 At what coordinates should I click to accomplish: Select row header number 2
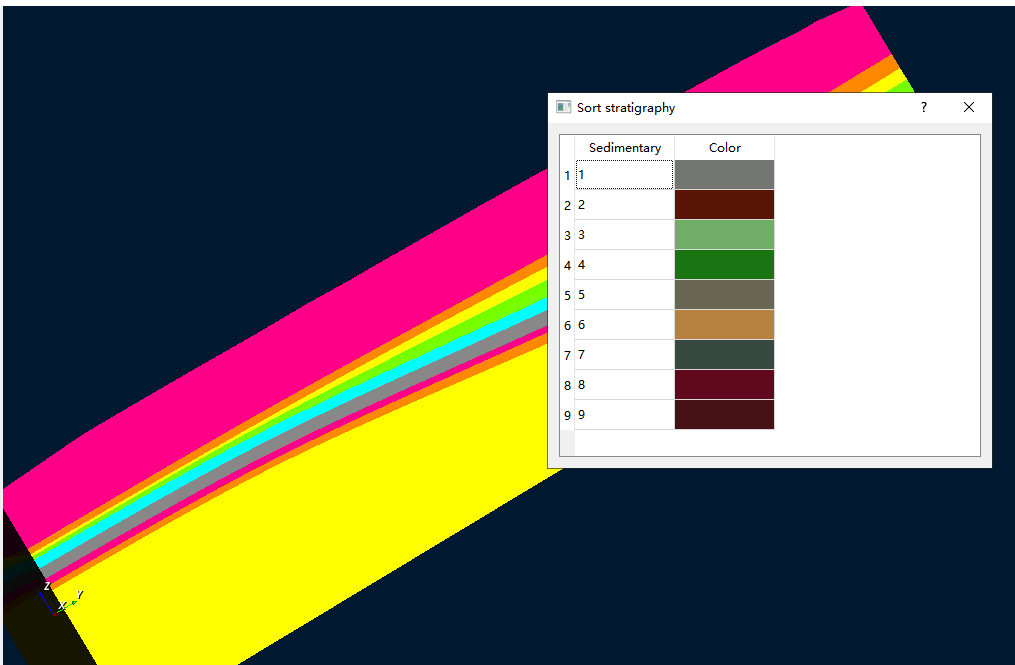click(x=567, y=205)
